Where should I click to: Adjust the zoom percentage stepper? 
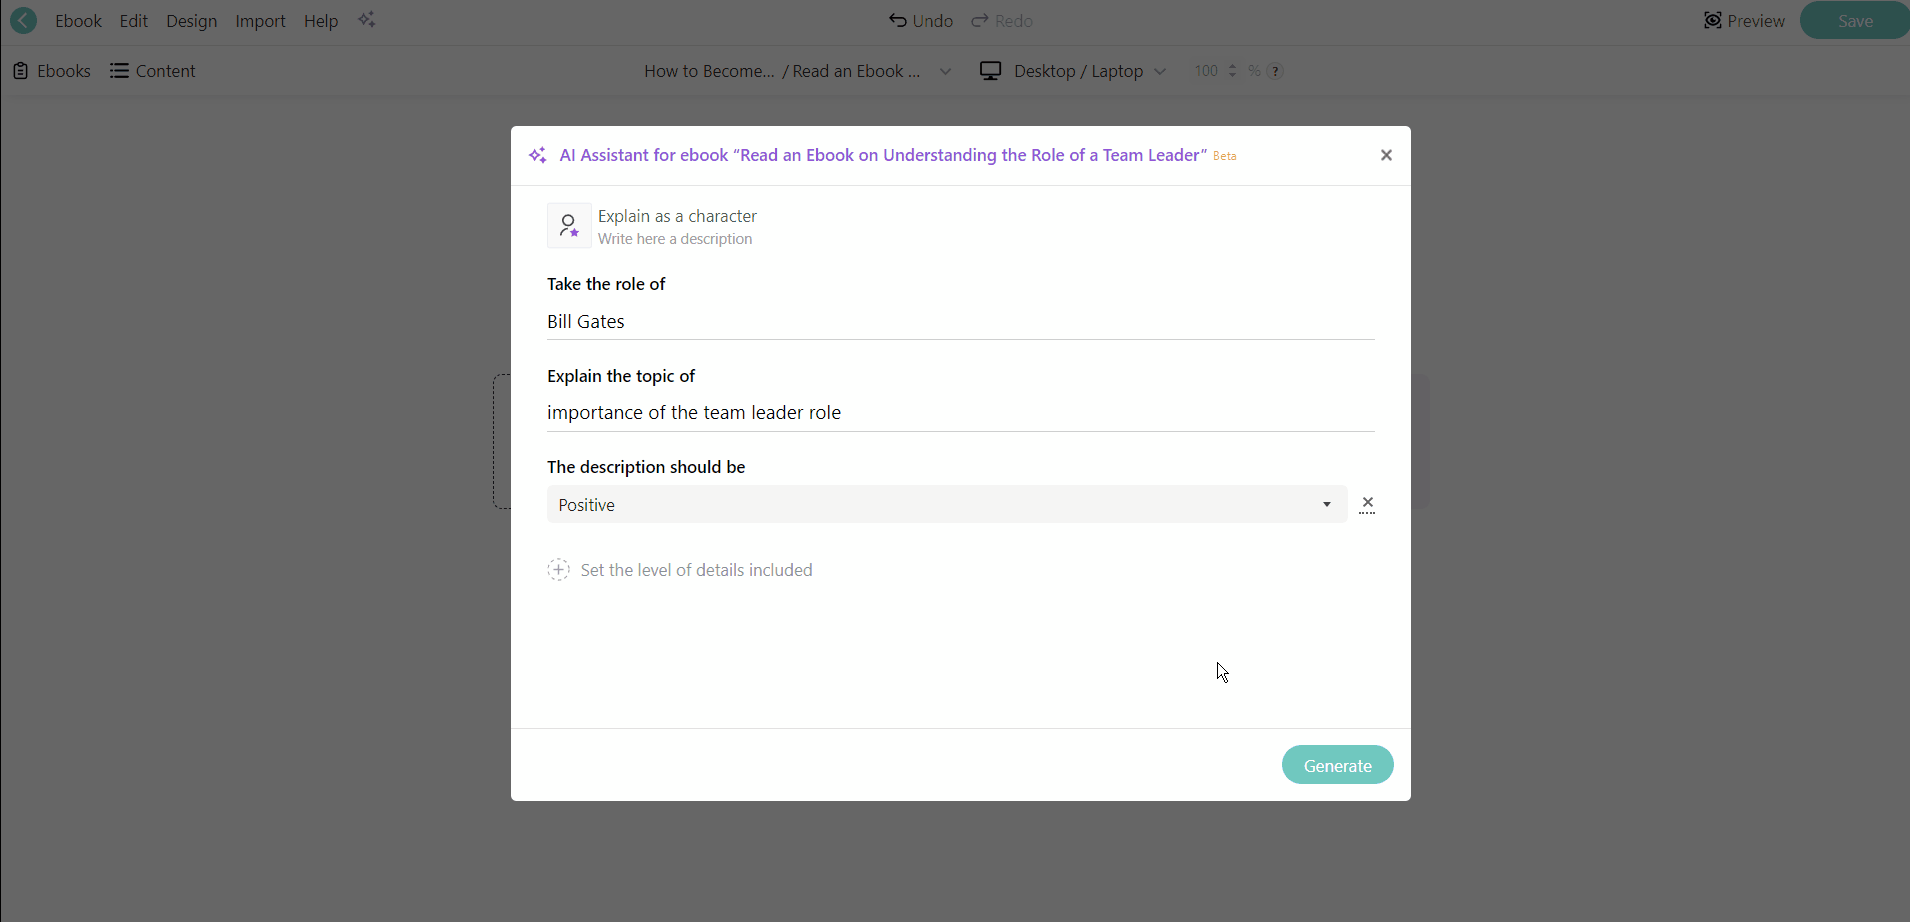click(x=1232, y=71)
